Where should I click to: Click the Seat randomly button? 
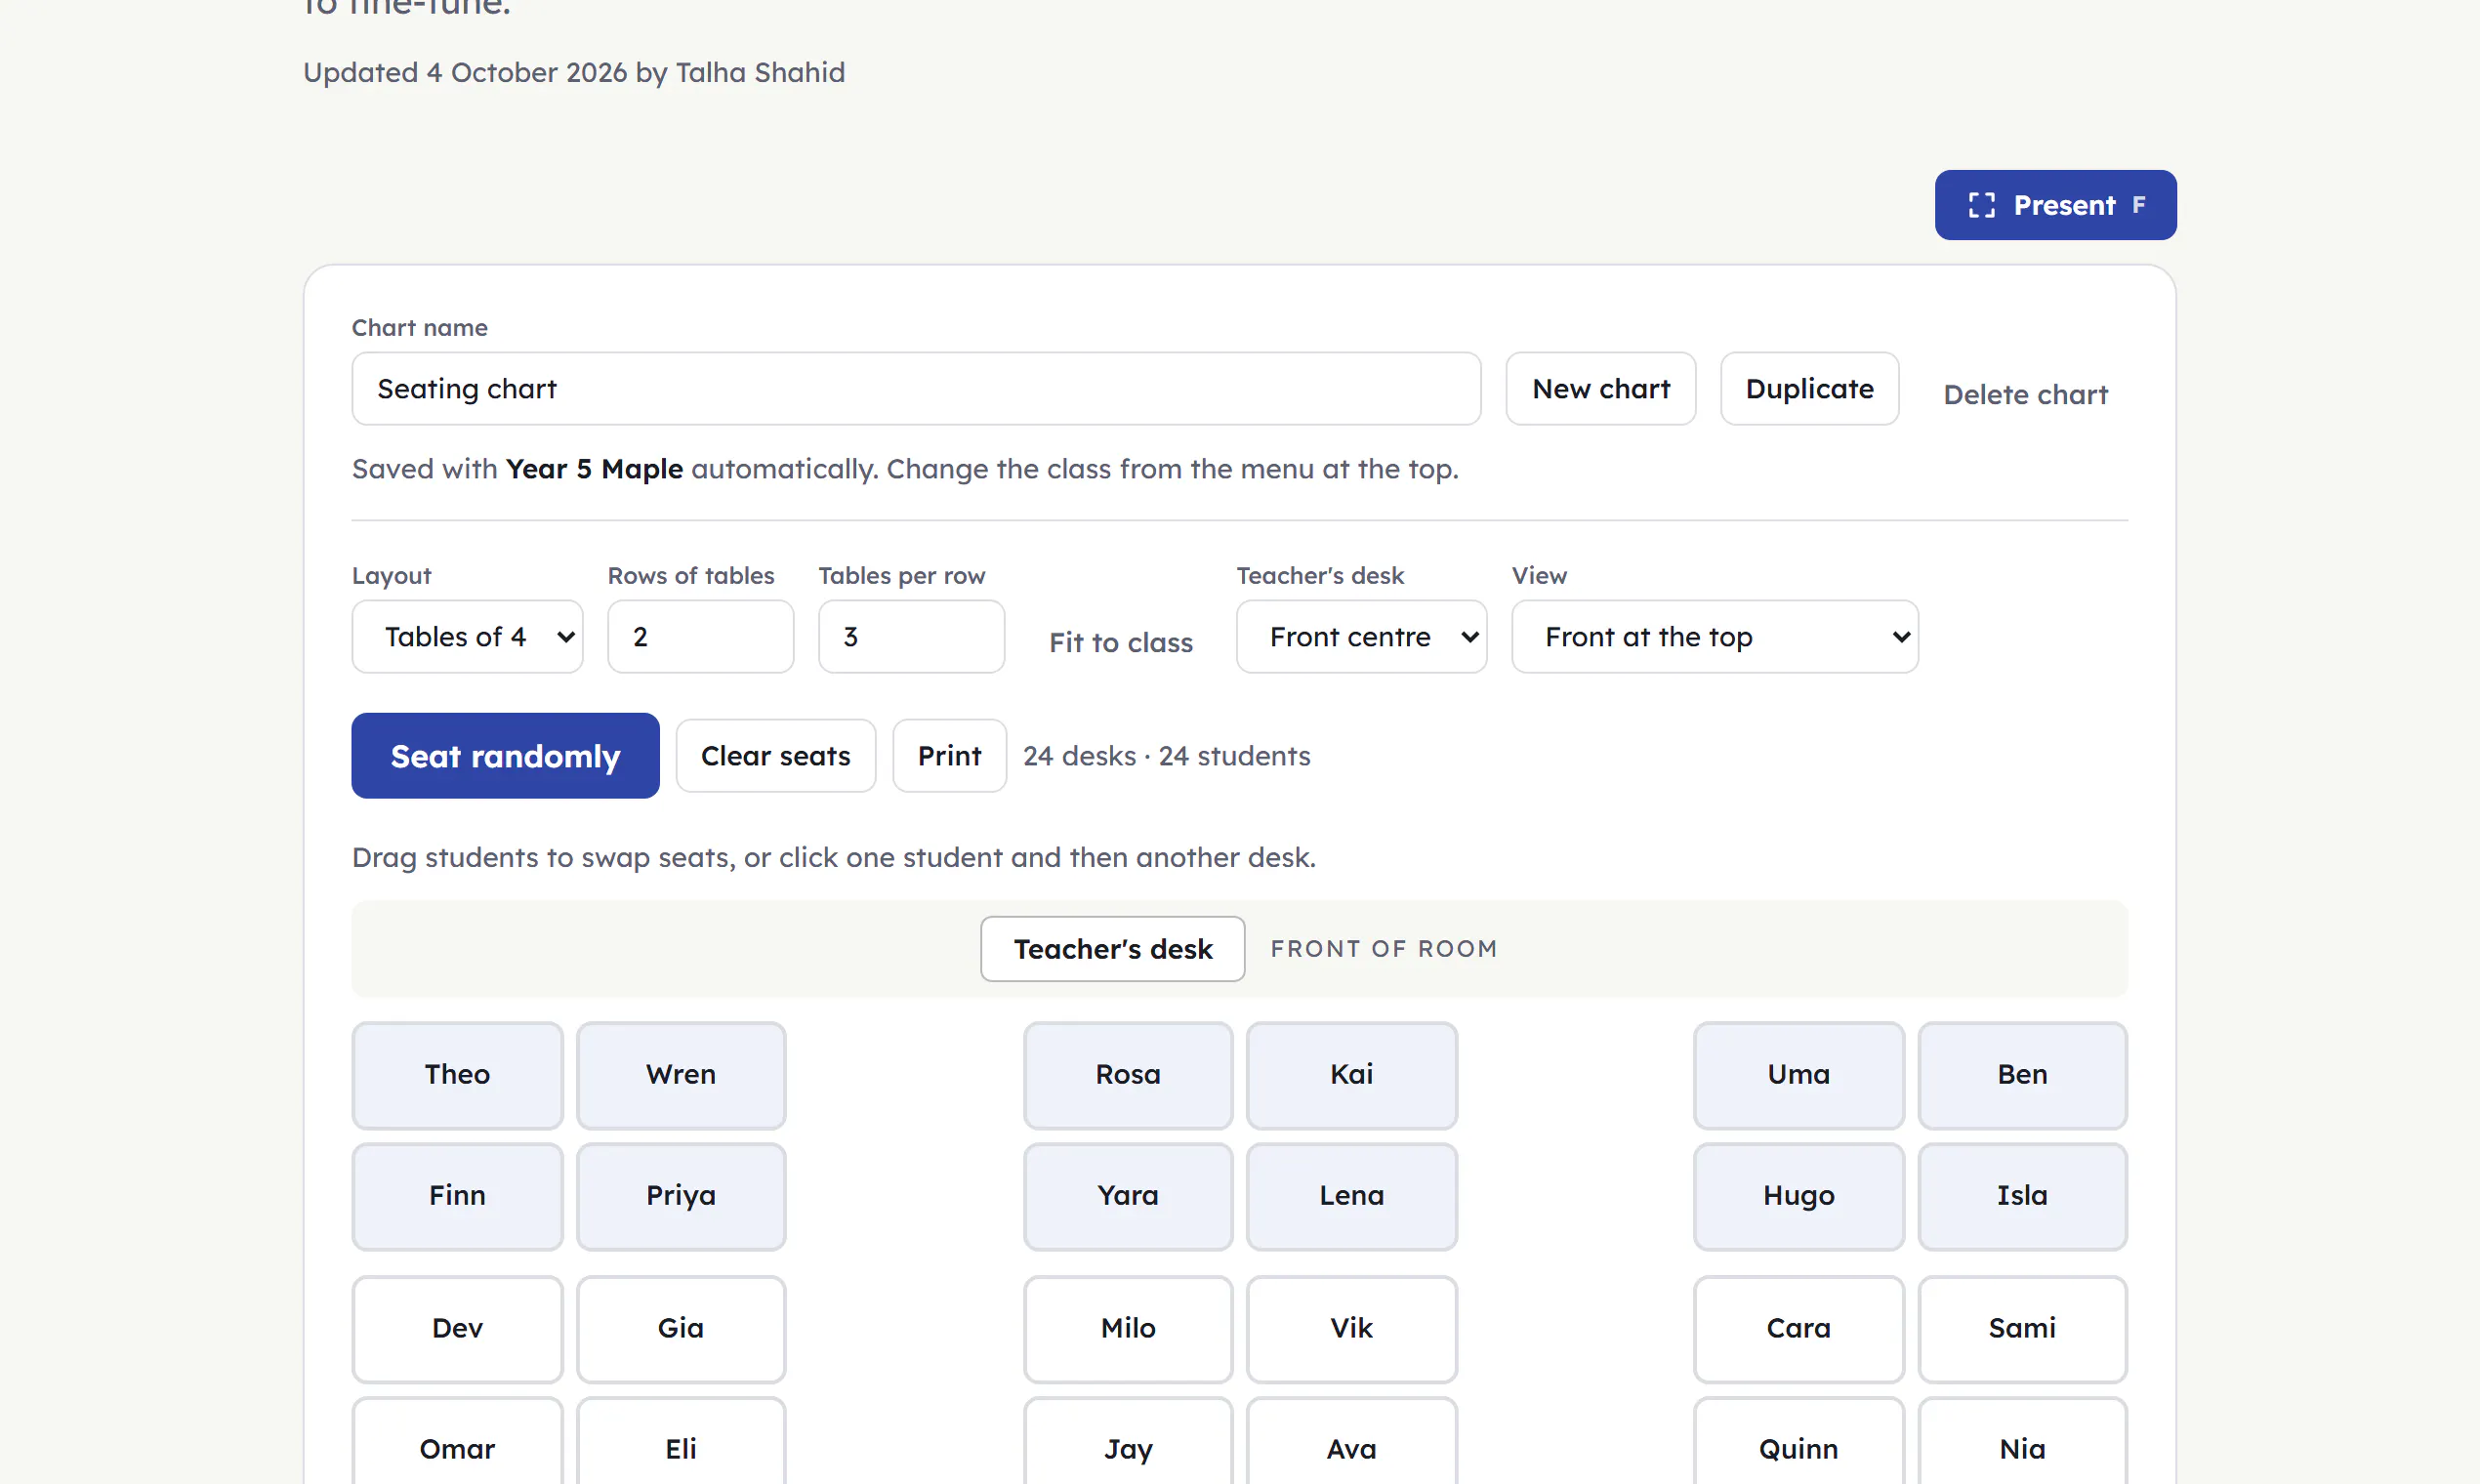pyautogui.click(x=505, y=756)
